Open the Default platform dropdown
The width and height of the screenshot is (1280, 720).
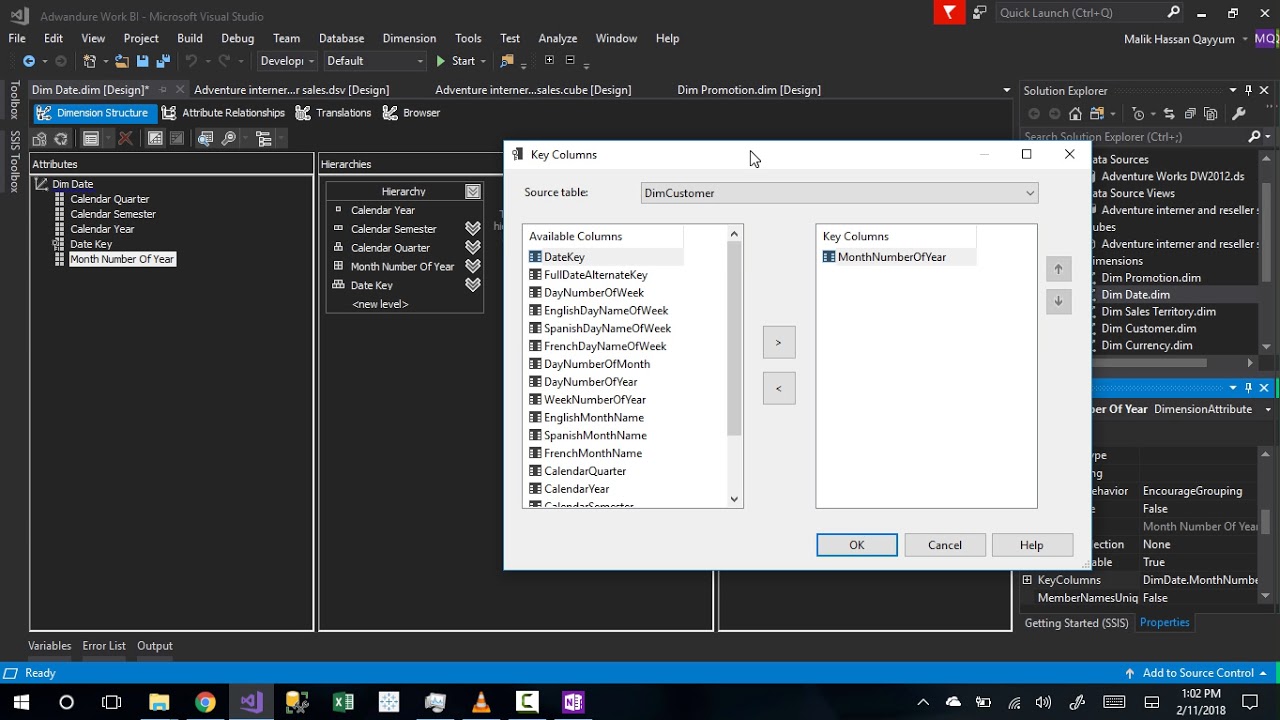pos(375,61)
